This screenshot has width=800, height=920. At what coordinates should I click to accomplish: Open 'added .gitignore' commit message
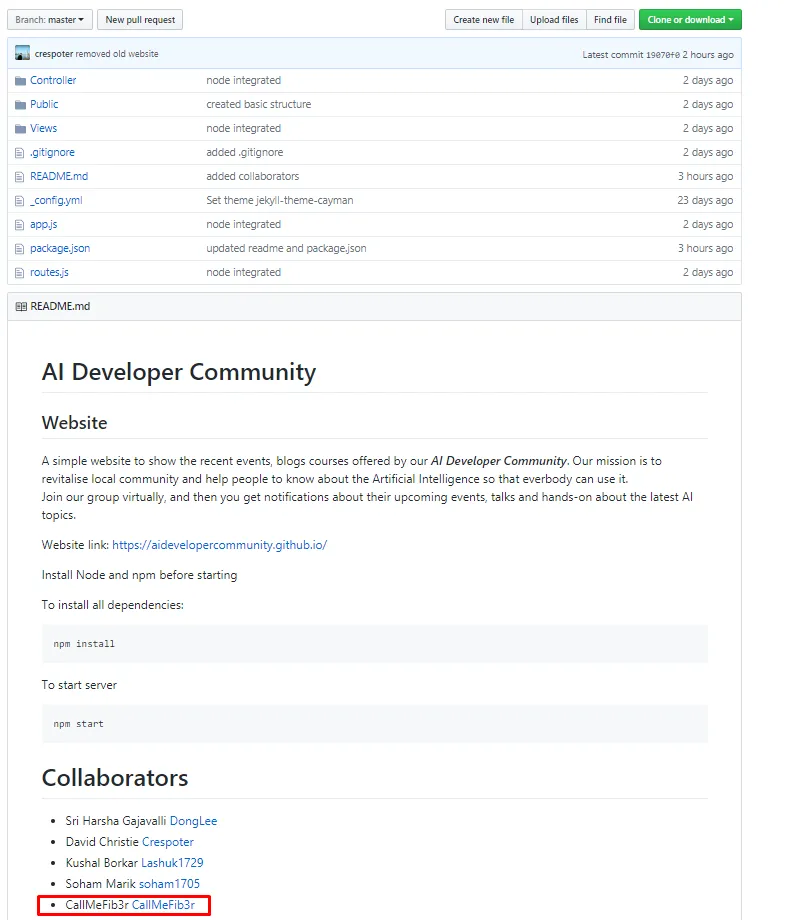click(x=245, y=152)
